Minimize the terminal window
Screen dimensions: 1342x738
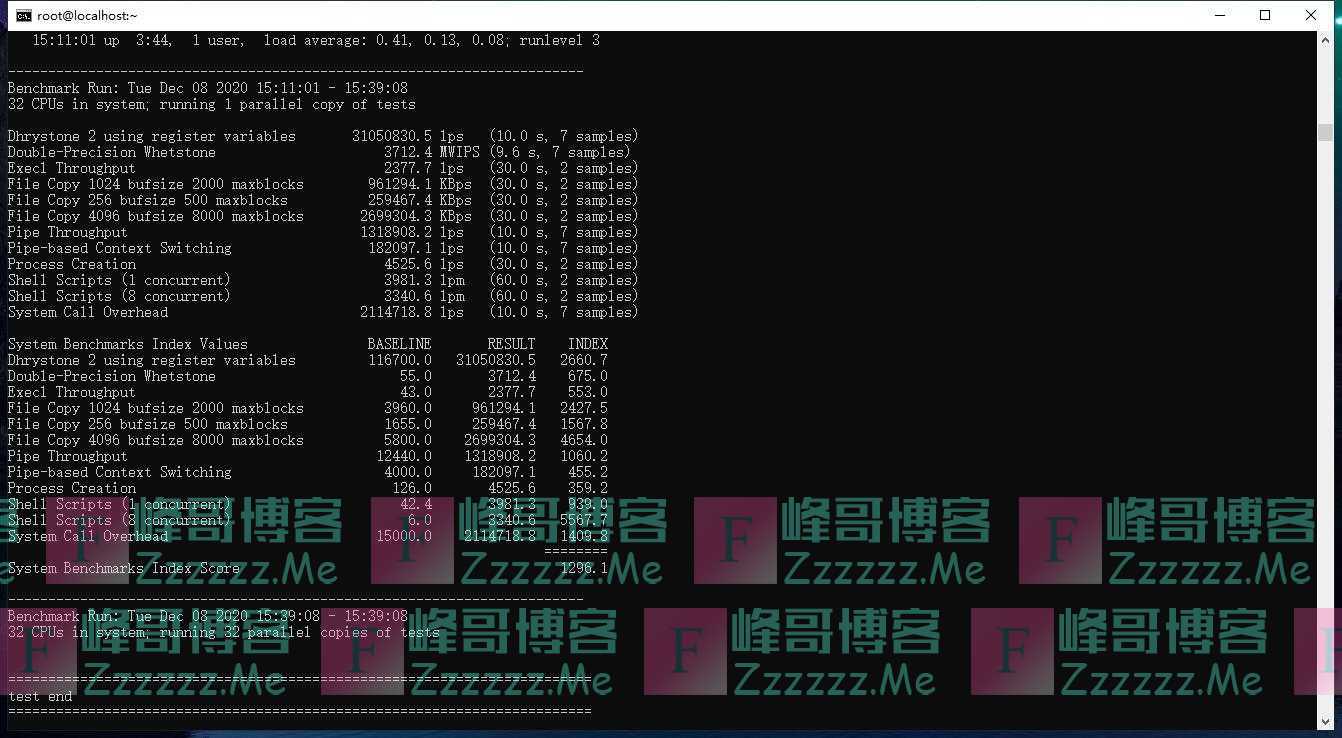click(1220, 15)
